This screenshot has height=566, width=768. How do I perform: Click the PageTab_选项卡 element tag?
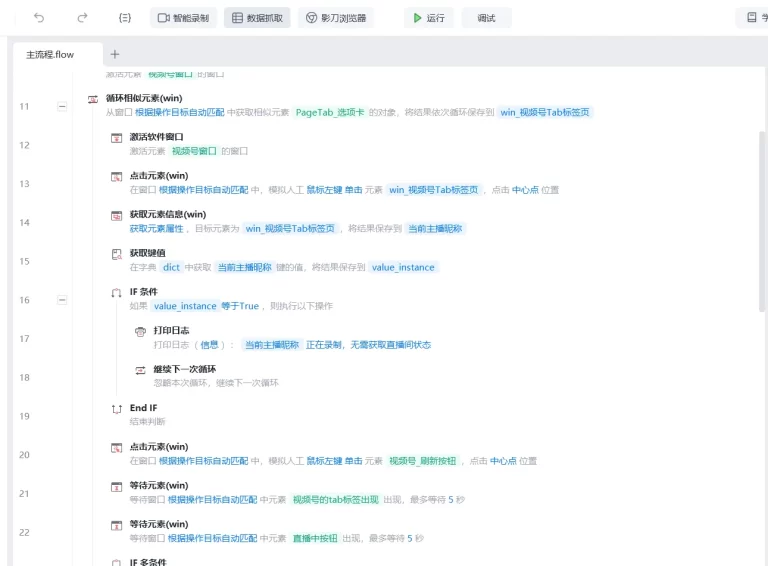point(329,113)
